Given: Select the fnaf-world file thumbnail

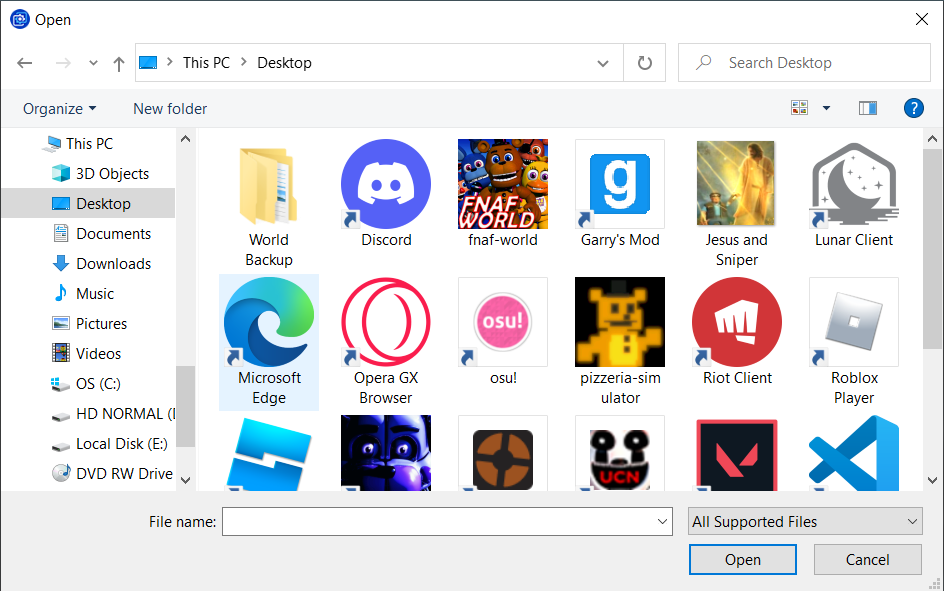Looking at the screenshot, I should click(x=503, y=184).
